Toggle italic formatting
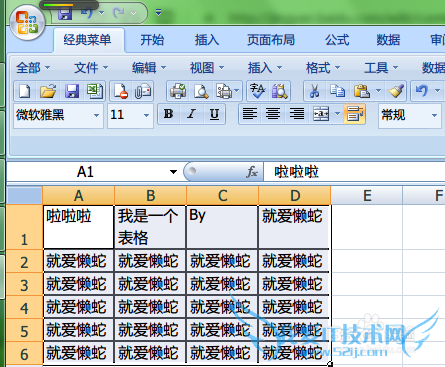This screenshot has width=445, height=367. (191, 114)
